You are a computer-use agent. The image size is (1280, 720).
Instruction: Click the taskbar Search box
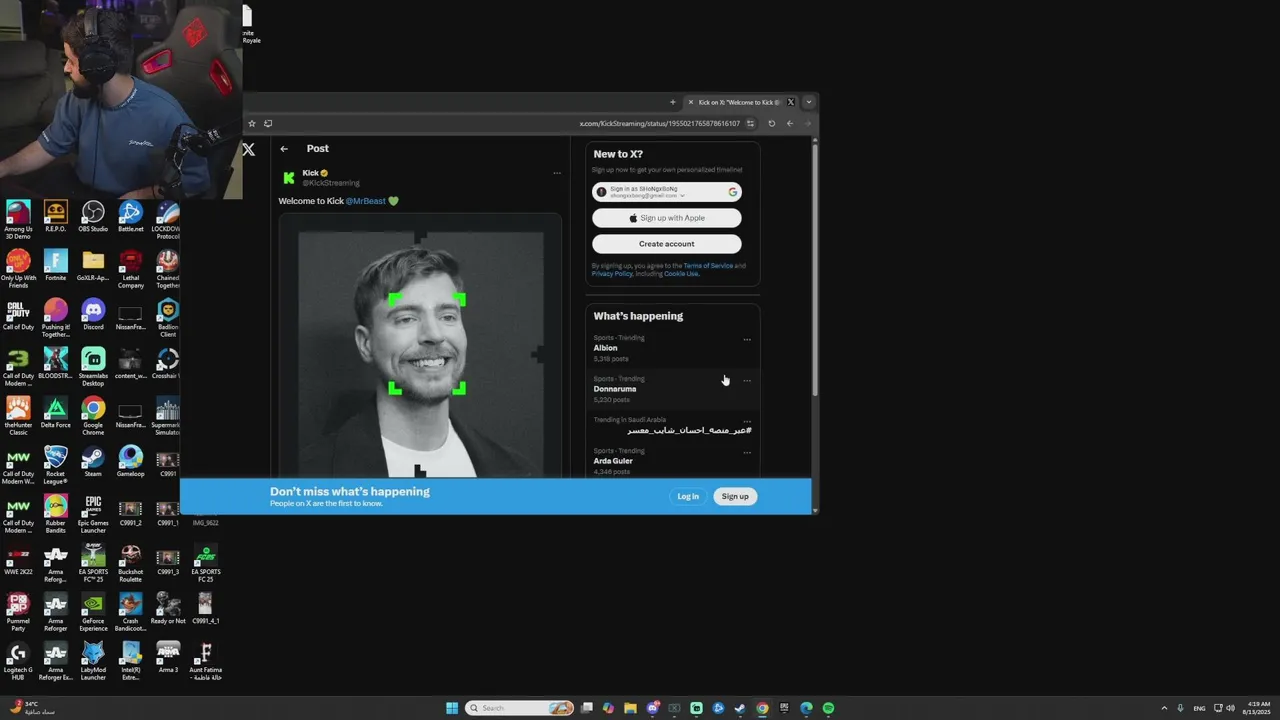point(520,708)
